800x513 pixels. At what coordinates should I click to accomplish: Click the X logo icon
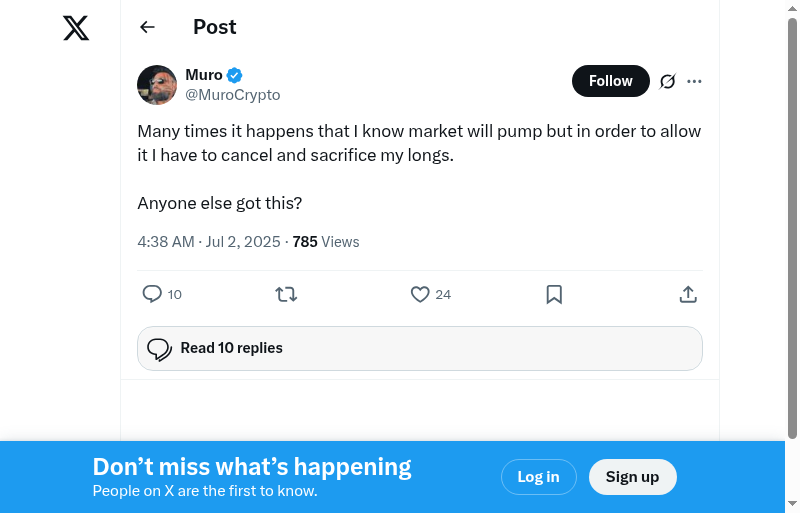(76, 28)
